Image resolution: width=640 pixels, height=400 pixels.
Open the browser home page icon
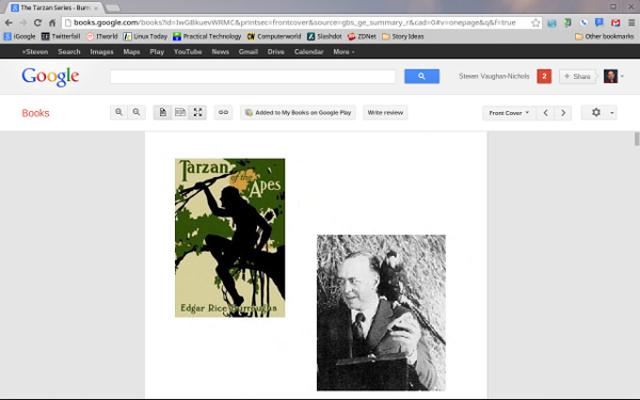point(52,22)
